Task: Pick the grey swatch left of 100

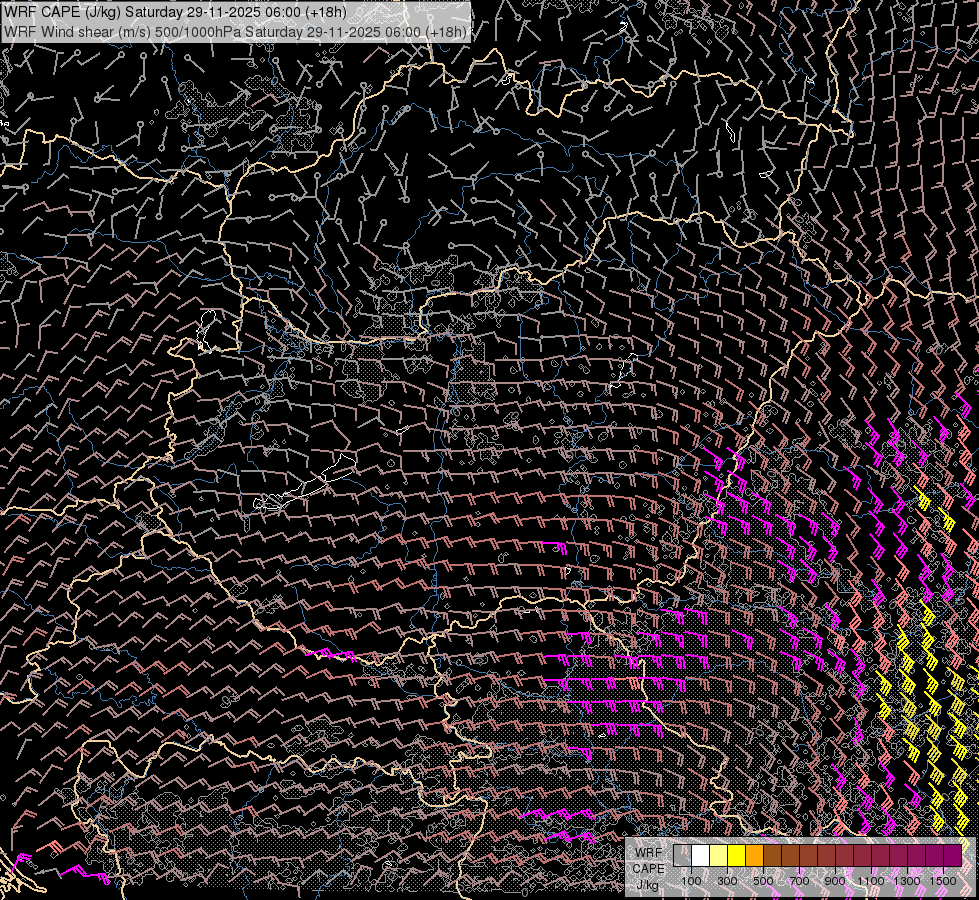Action: (x=682, y=856)
